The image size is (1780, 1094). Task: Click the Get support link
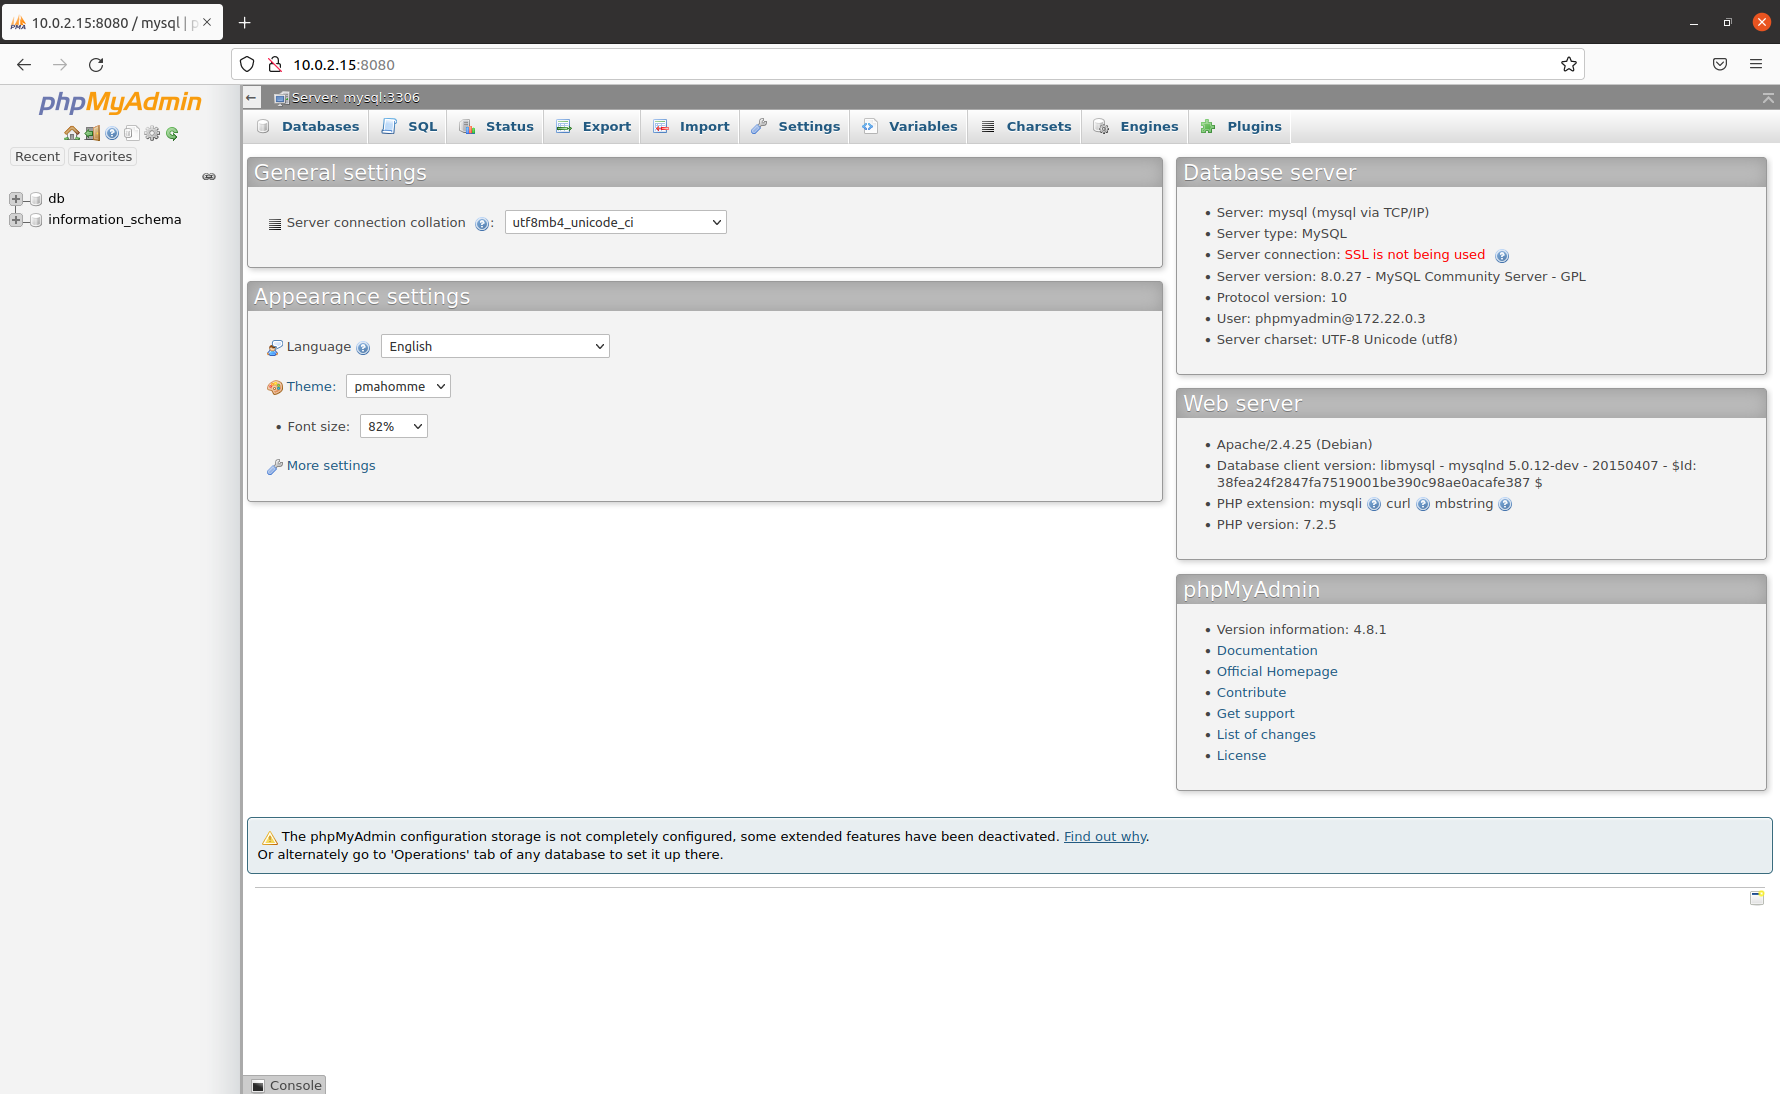pyautogui.click(x=1255, y=714)
